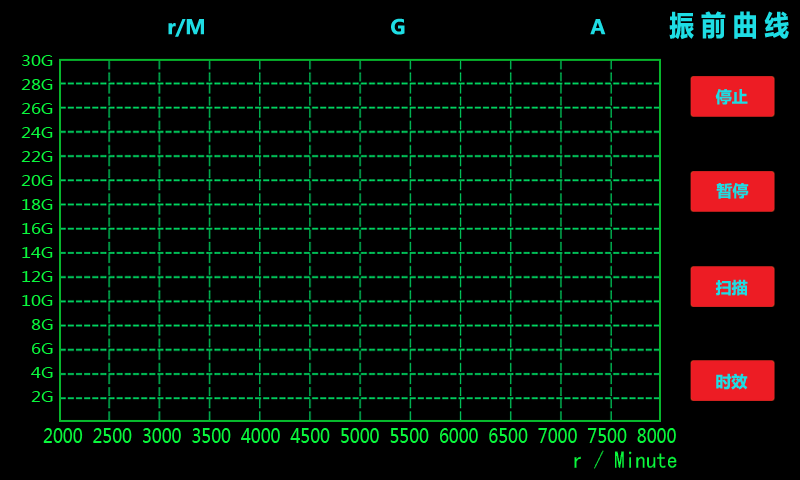This screenshot has height=480, width=800.
Task: Click the A readout label at top
Action: click(x=598, y=28)
